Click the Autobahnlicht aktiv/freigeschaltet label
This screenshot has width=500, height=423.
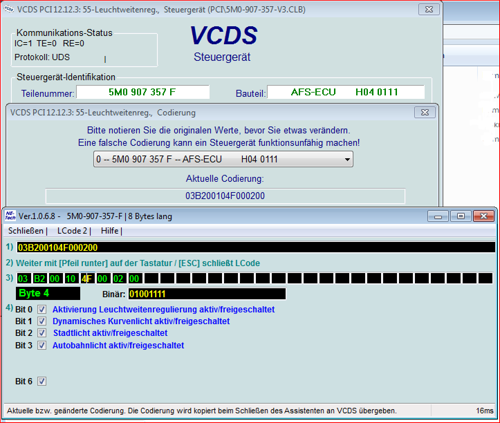118,345
